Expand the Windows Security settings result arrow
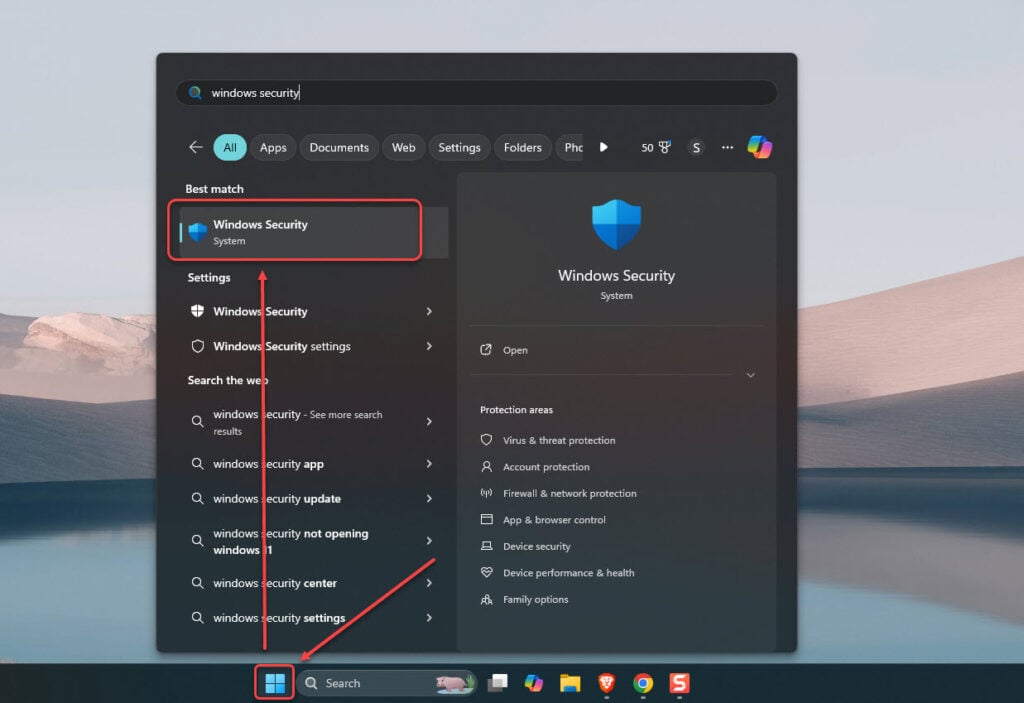 pos(429,346)
